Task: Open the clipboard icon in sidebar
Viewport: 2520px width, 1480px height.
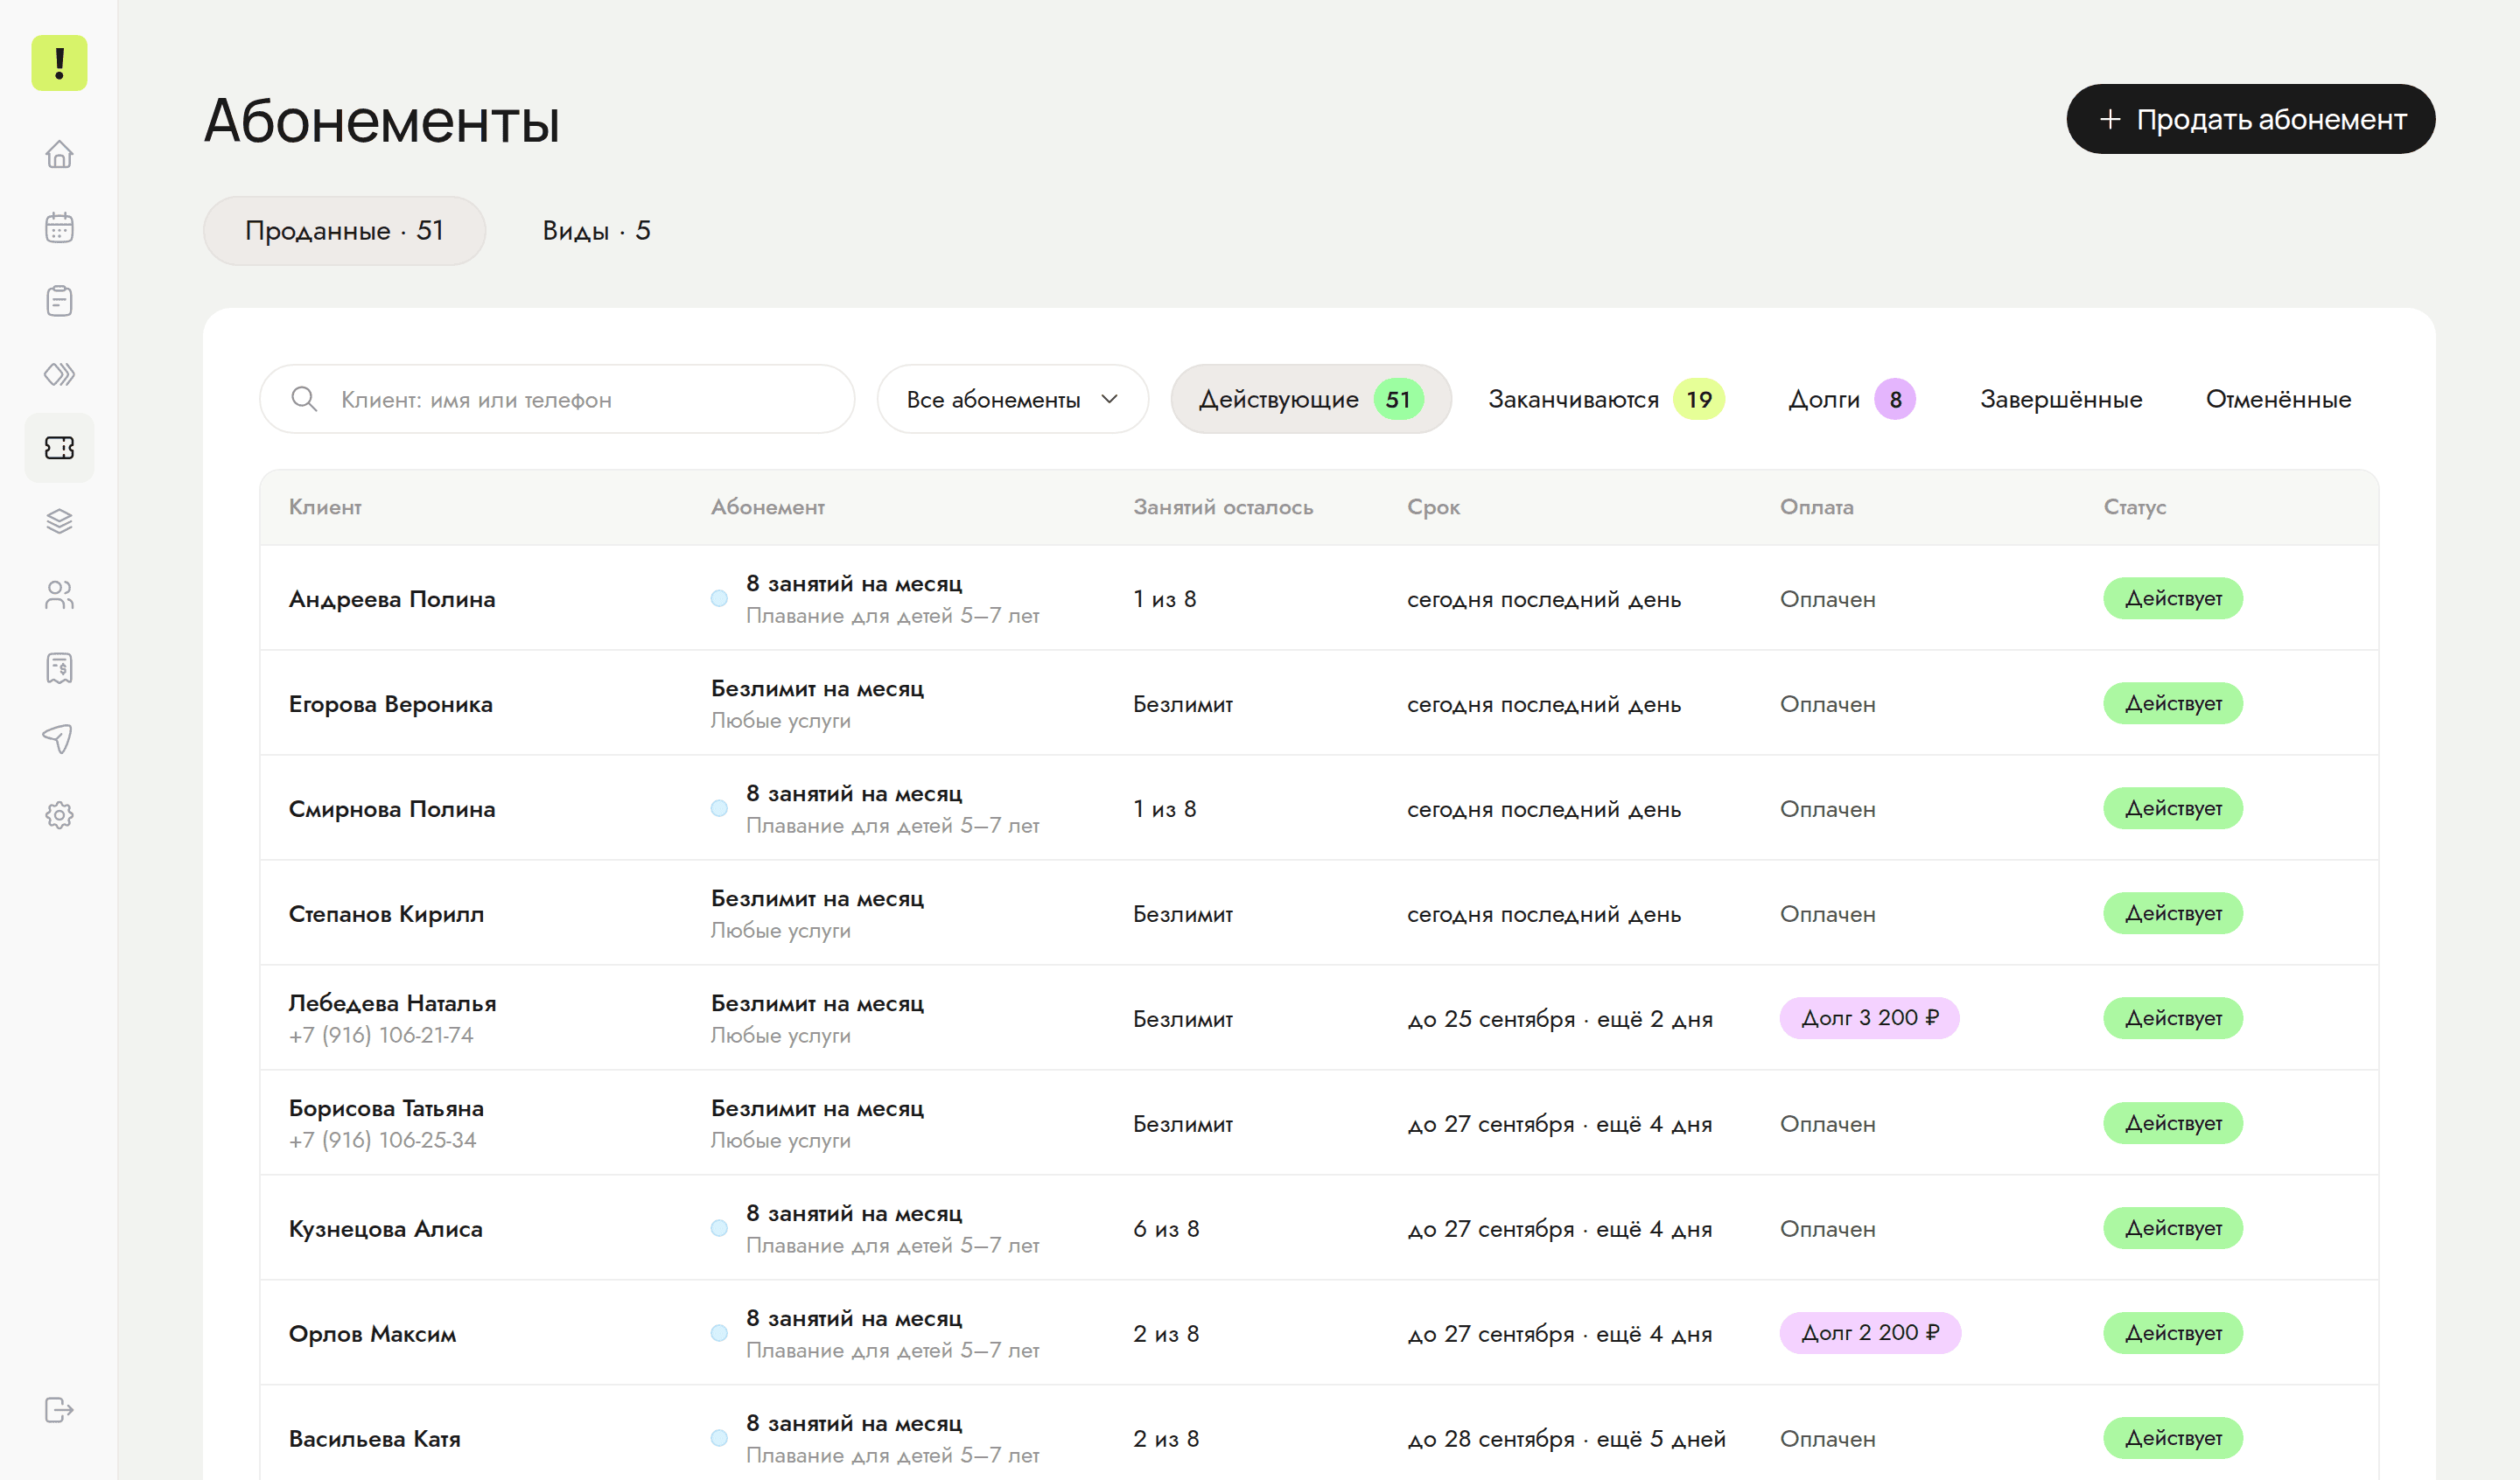Action: (59, 301)
